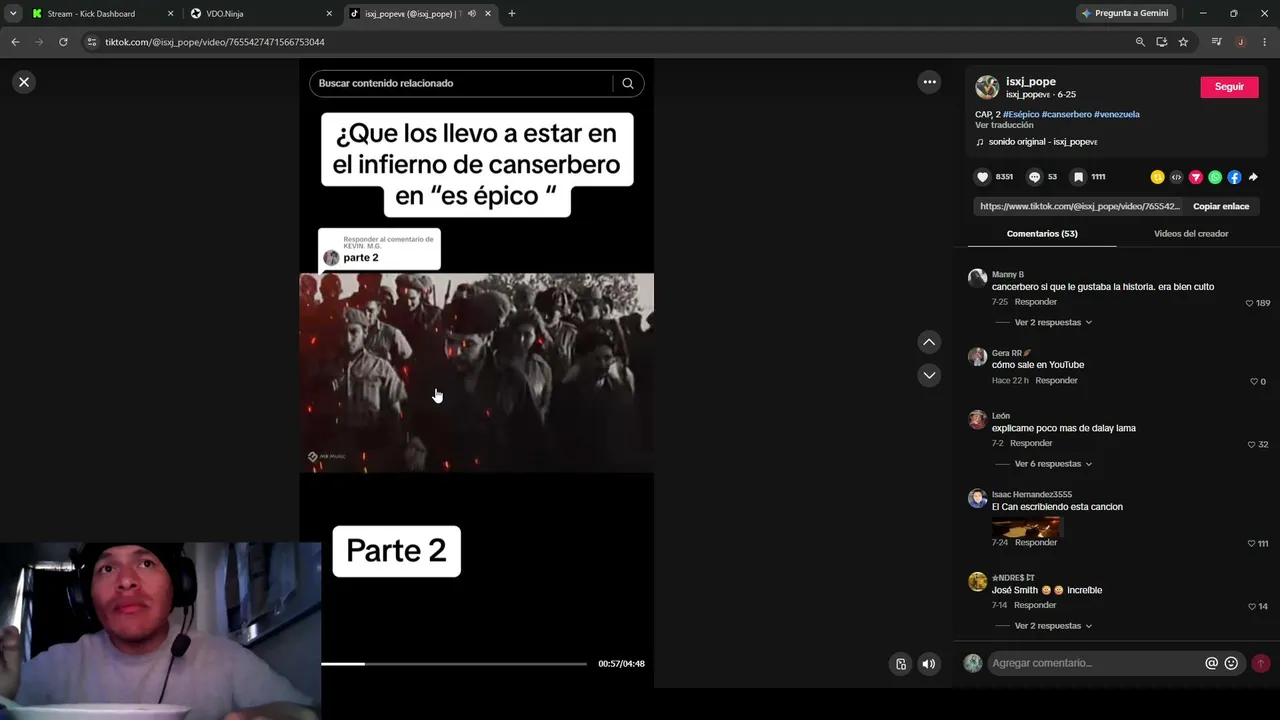Image resolution: width=1280 pixels, height=720 pixels.
Task: Reload the TikTok page
Action: click(63, 42)
